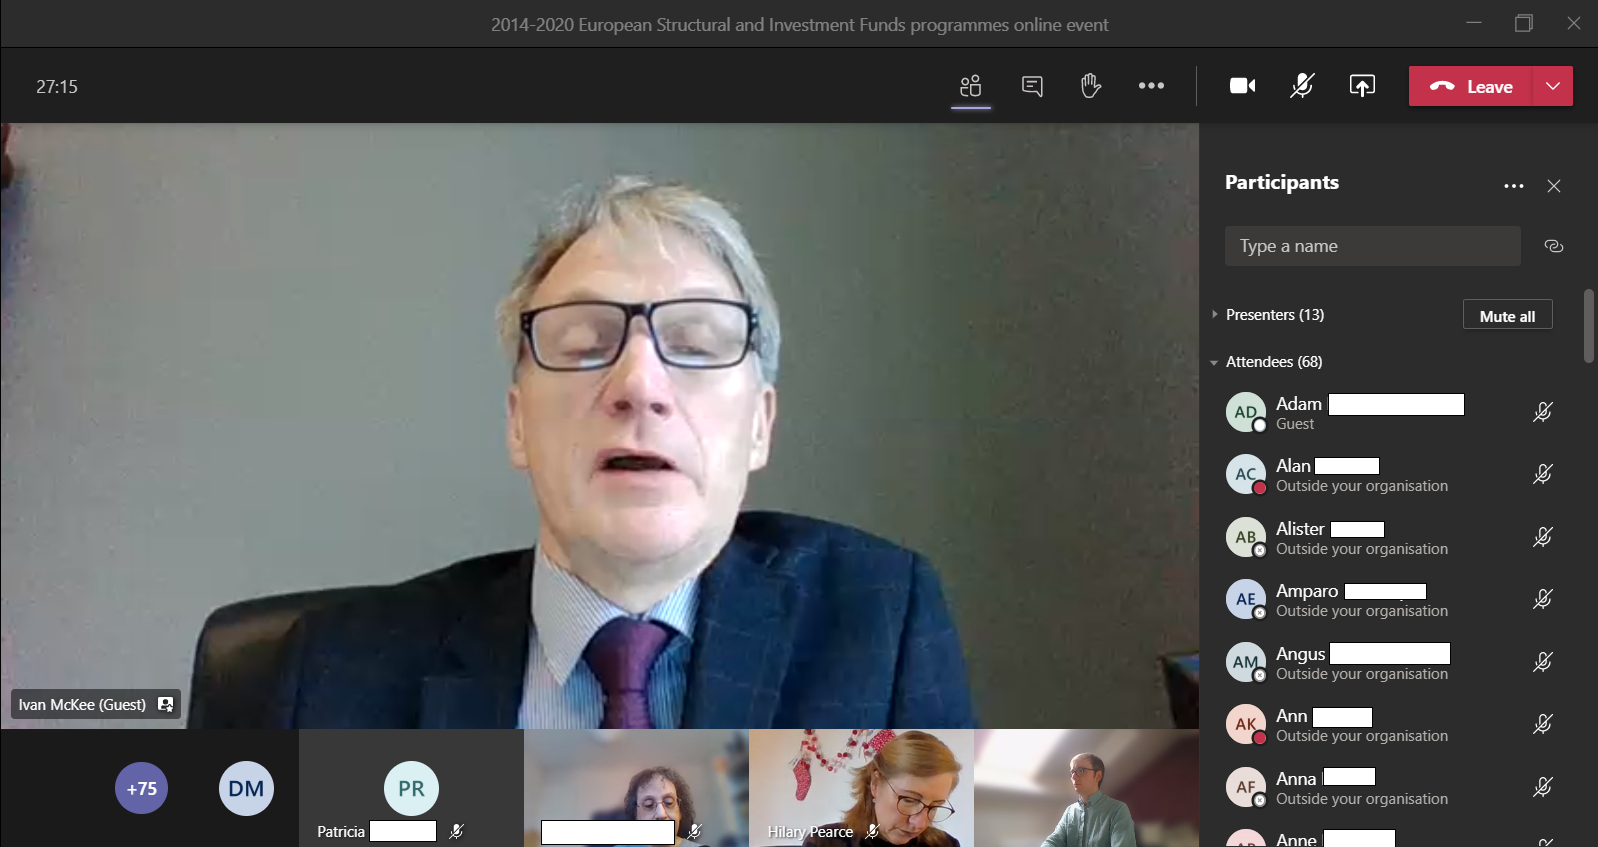This screenshot has height=847, width=1598.
Task: Toggle the camera on or off
Action: [1242, 86]
